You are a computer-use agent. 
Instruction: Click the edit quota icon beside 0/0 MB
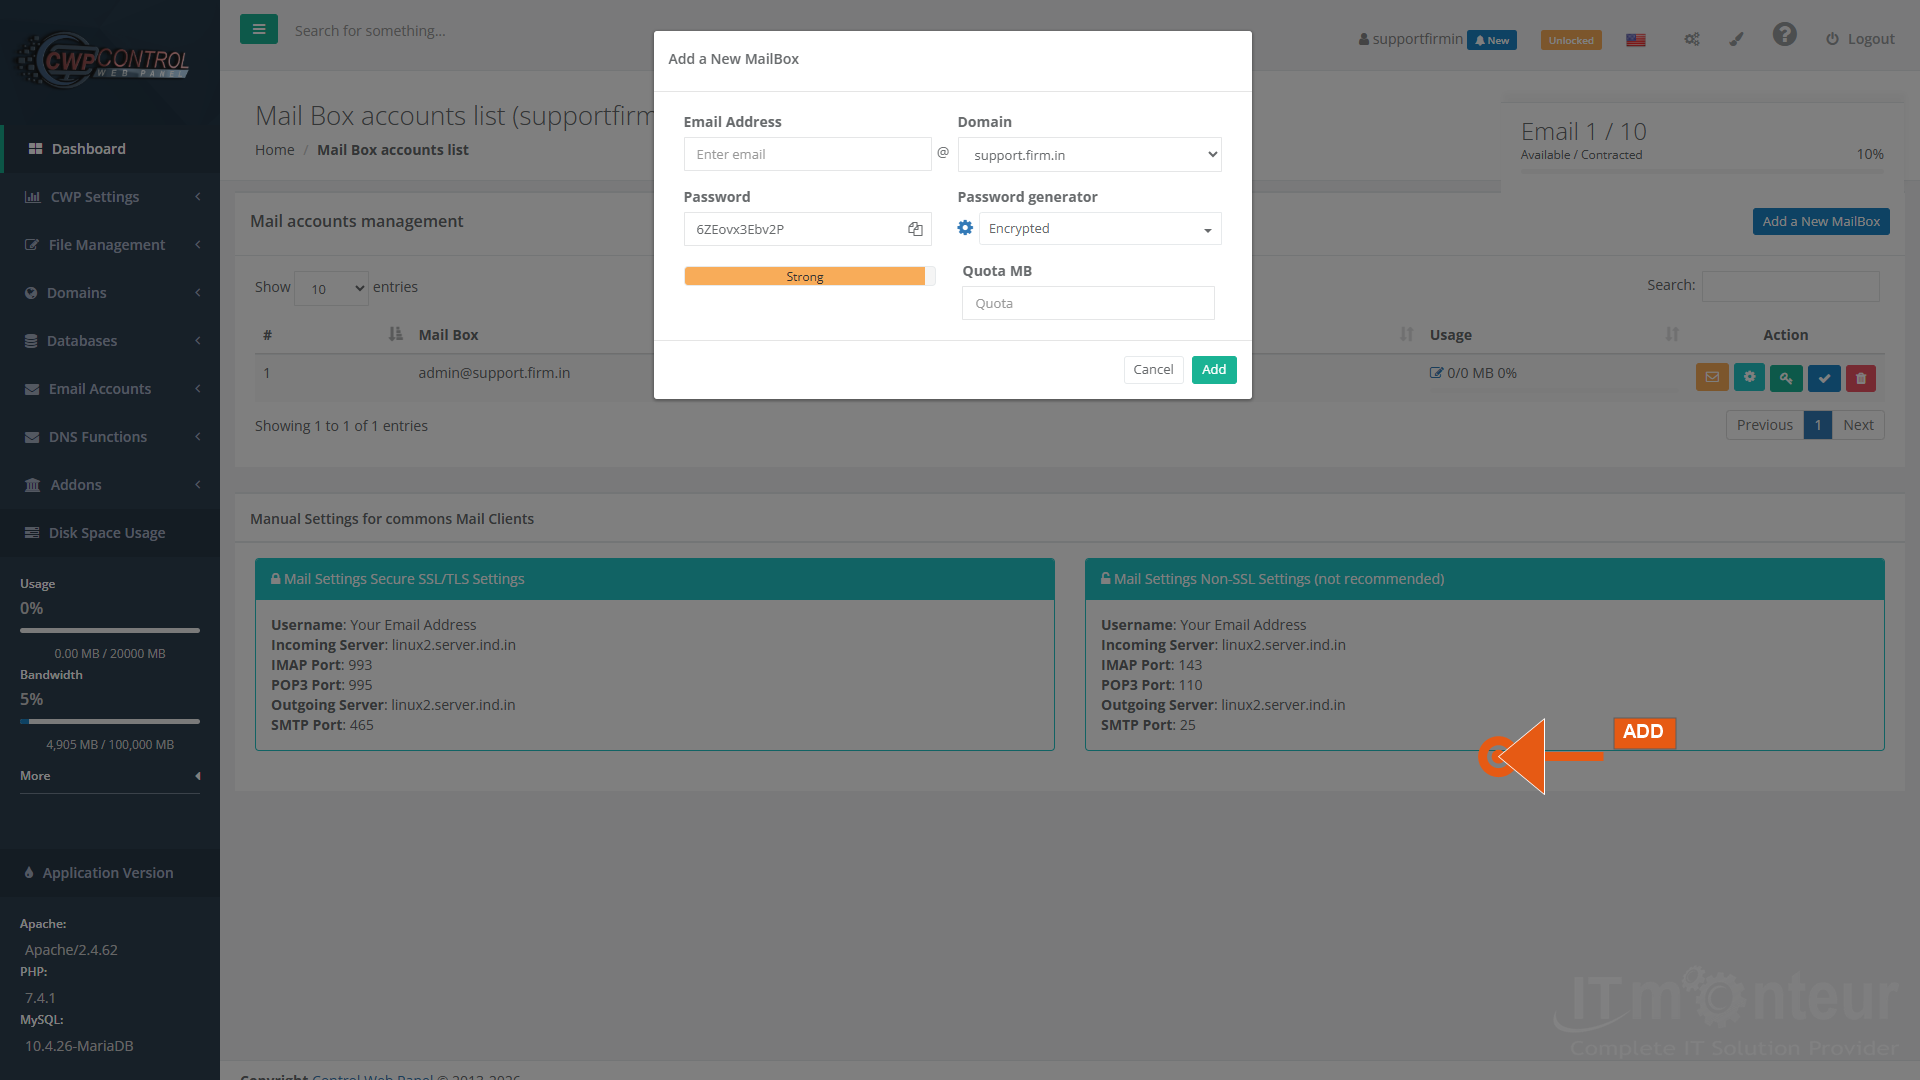point(1436,373)
